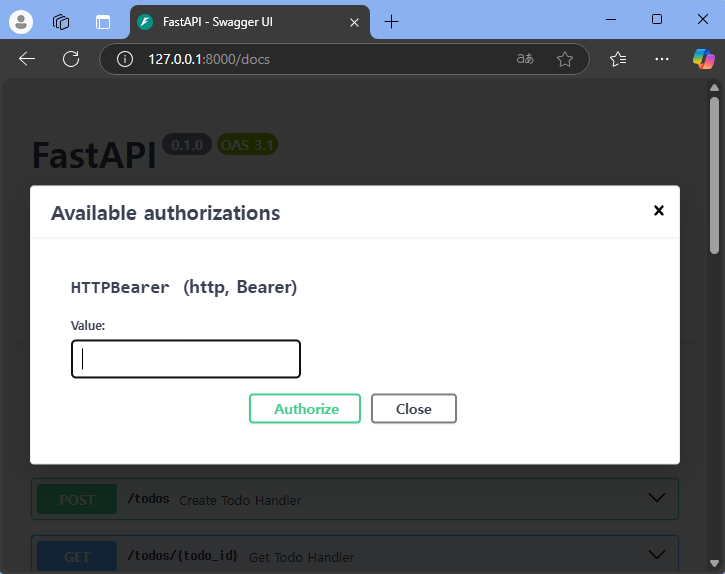This screenshot has width=725, height=574.
Task: Click the scrollbar up arrow
Action: tap(714, 87)
